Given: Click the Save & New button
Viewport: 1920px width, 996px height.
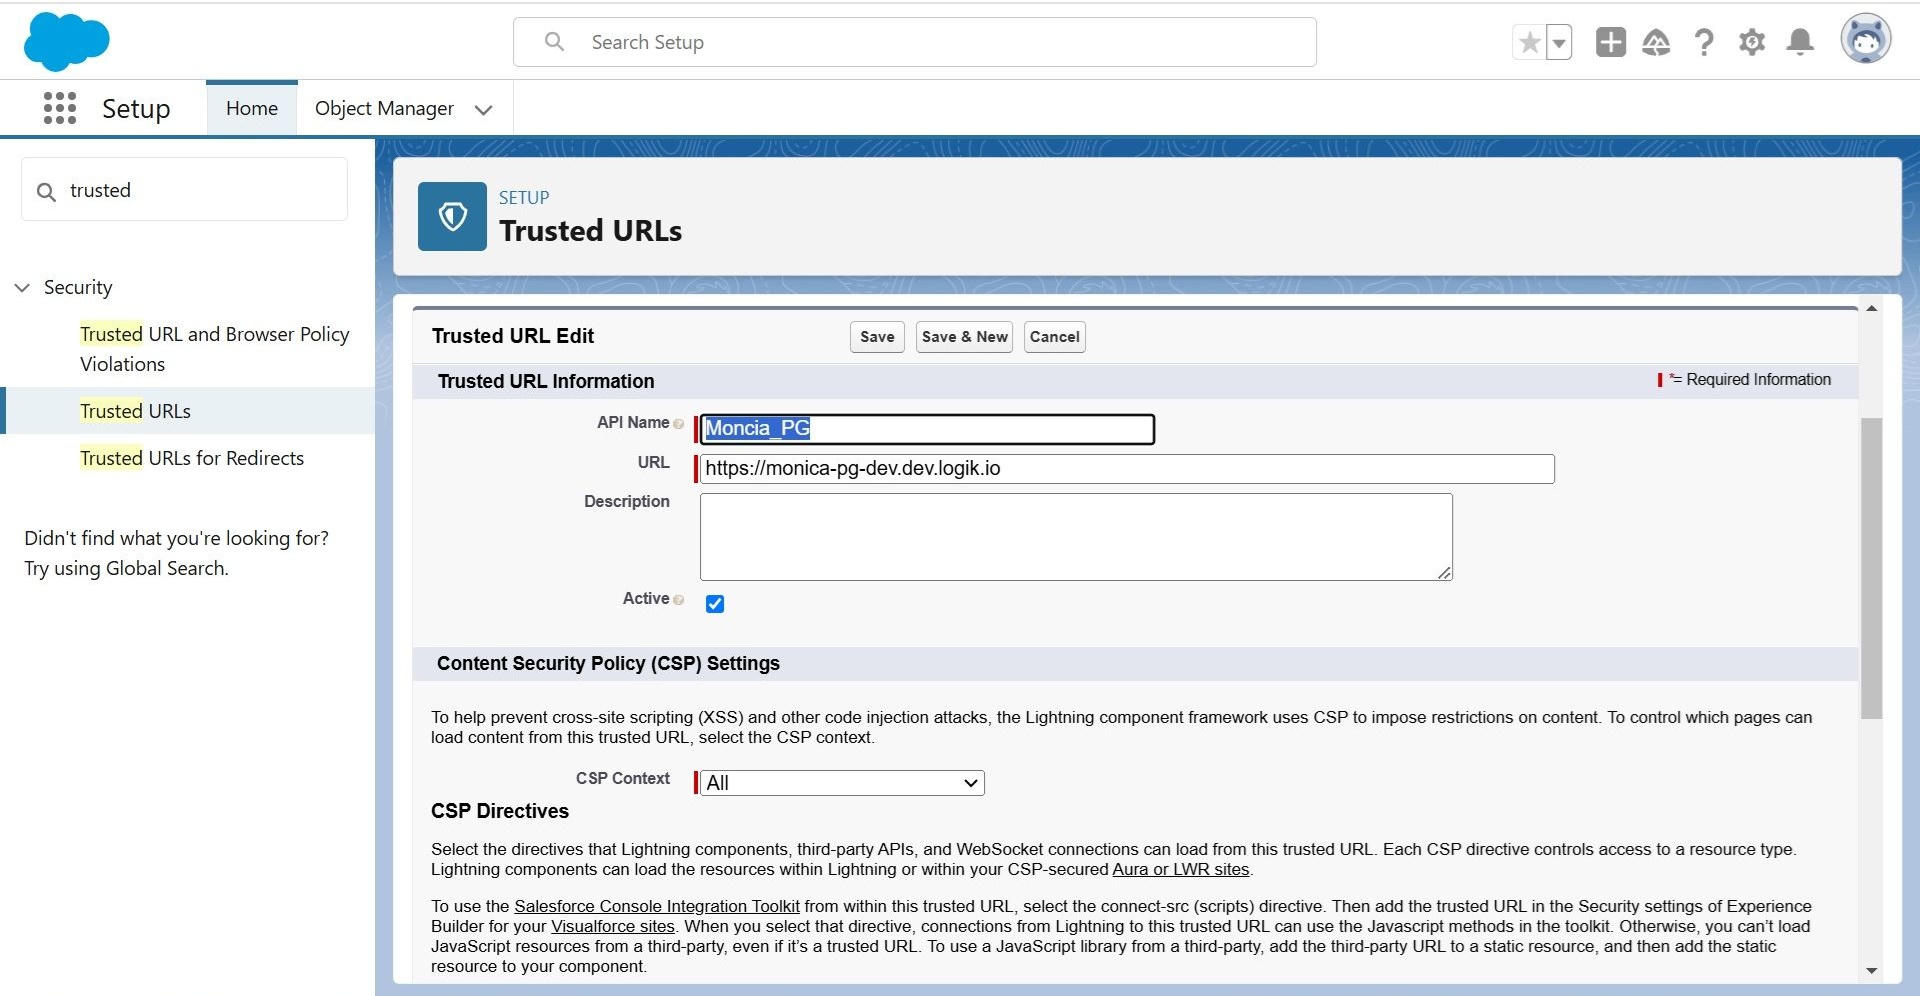Looking at the screenshot, I should point(964,337).
